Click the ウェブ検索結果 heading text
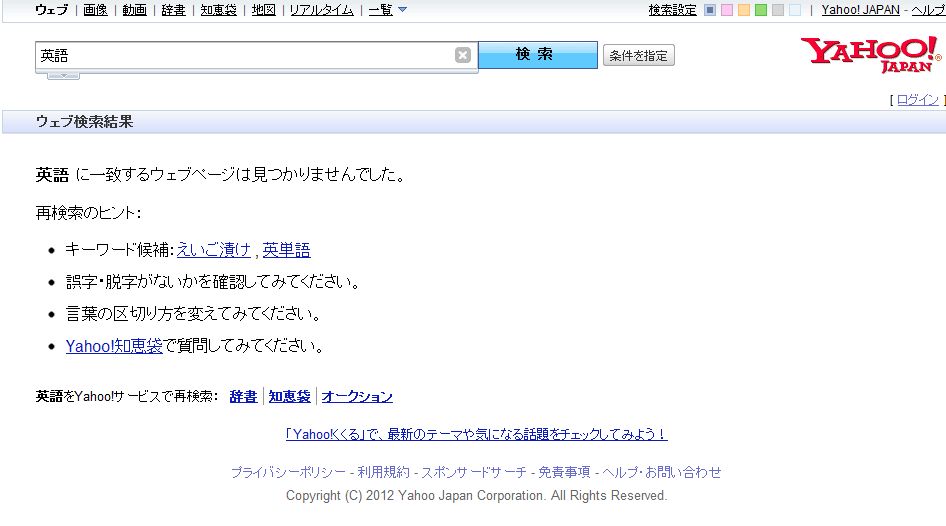The height and width of the screenshot is (526, 946). pyautogui.click(x=84, y=122)
